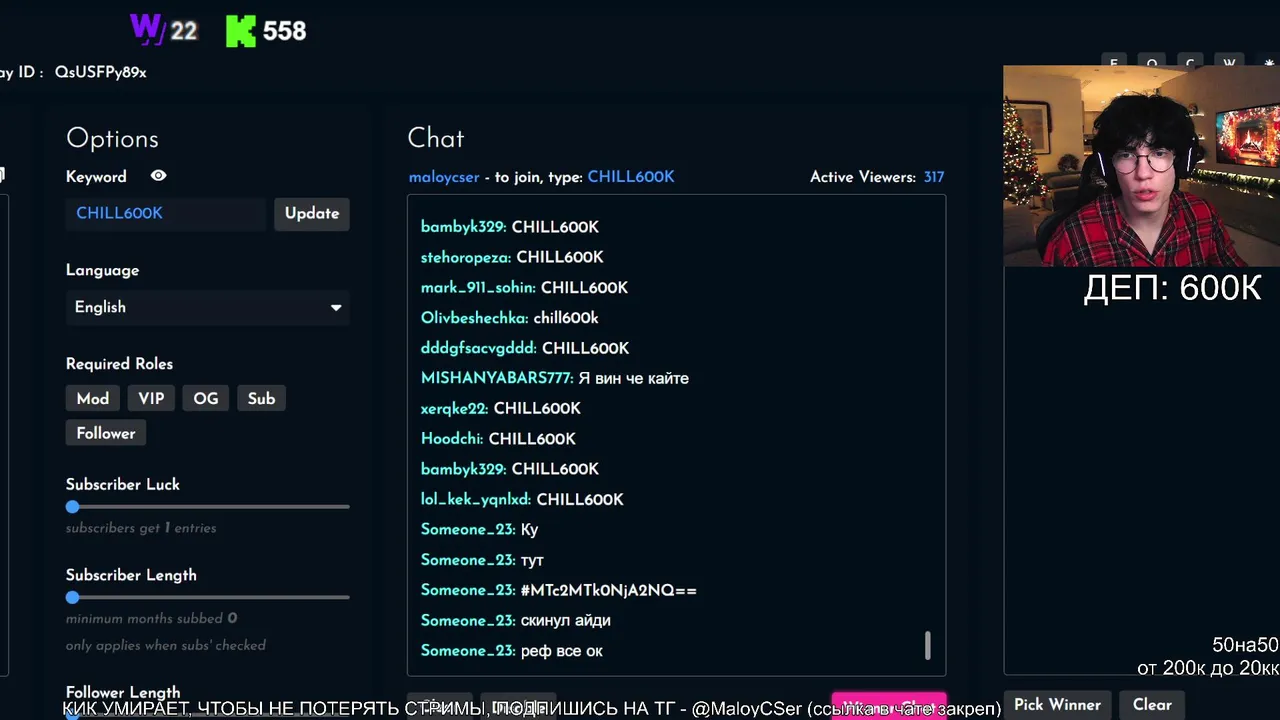1280x720 pixels.
Task: Click the Someone_23 message 'реф все ок'
Action: [562, 651]
